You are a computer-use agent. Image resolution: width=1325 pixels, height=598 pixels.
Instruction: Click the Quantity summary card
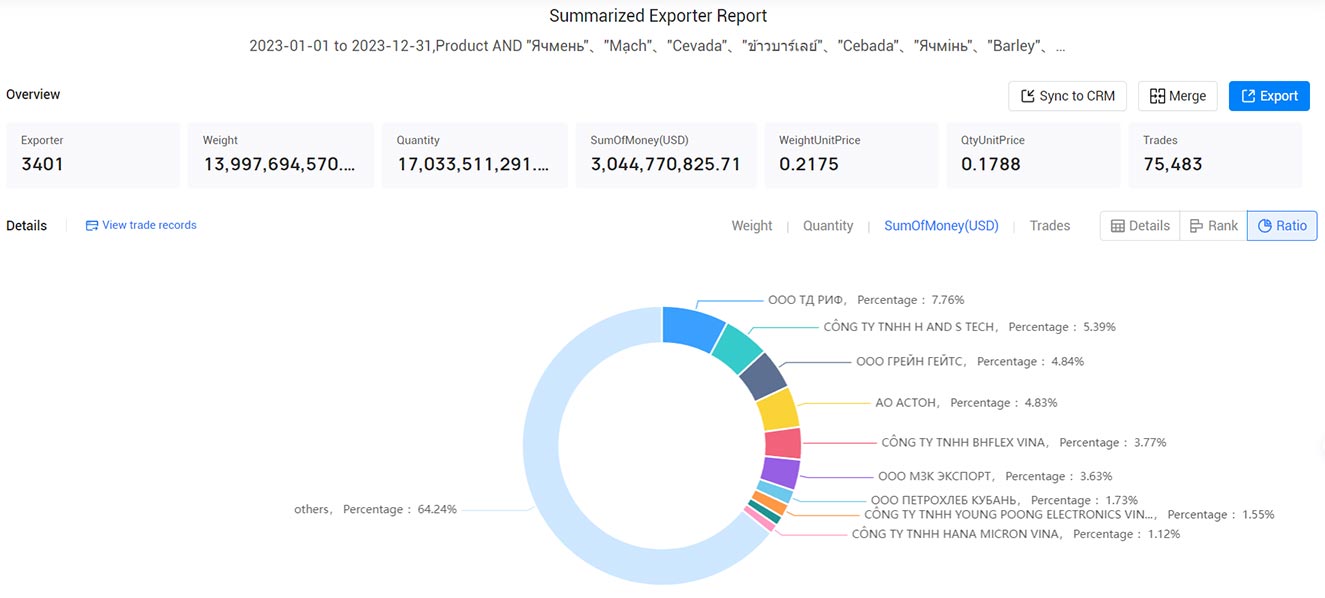click(475, 155)
